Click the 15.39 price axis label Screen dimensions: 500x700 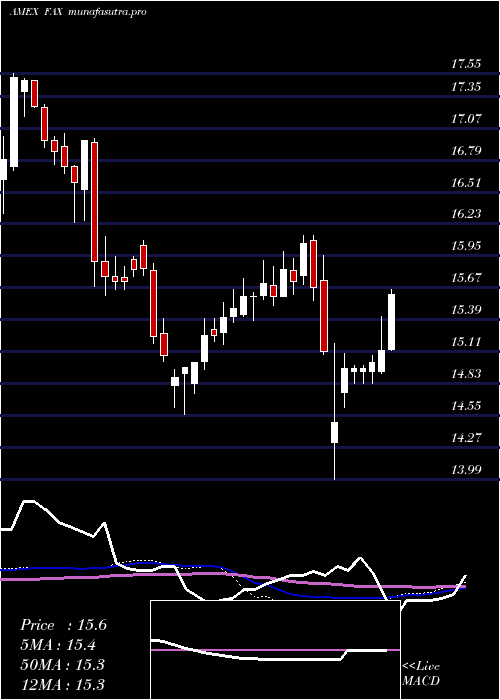coord(466,310)
